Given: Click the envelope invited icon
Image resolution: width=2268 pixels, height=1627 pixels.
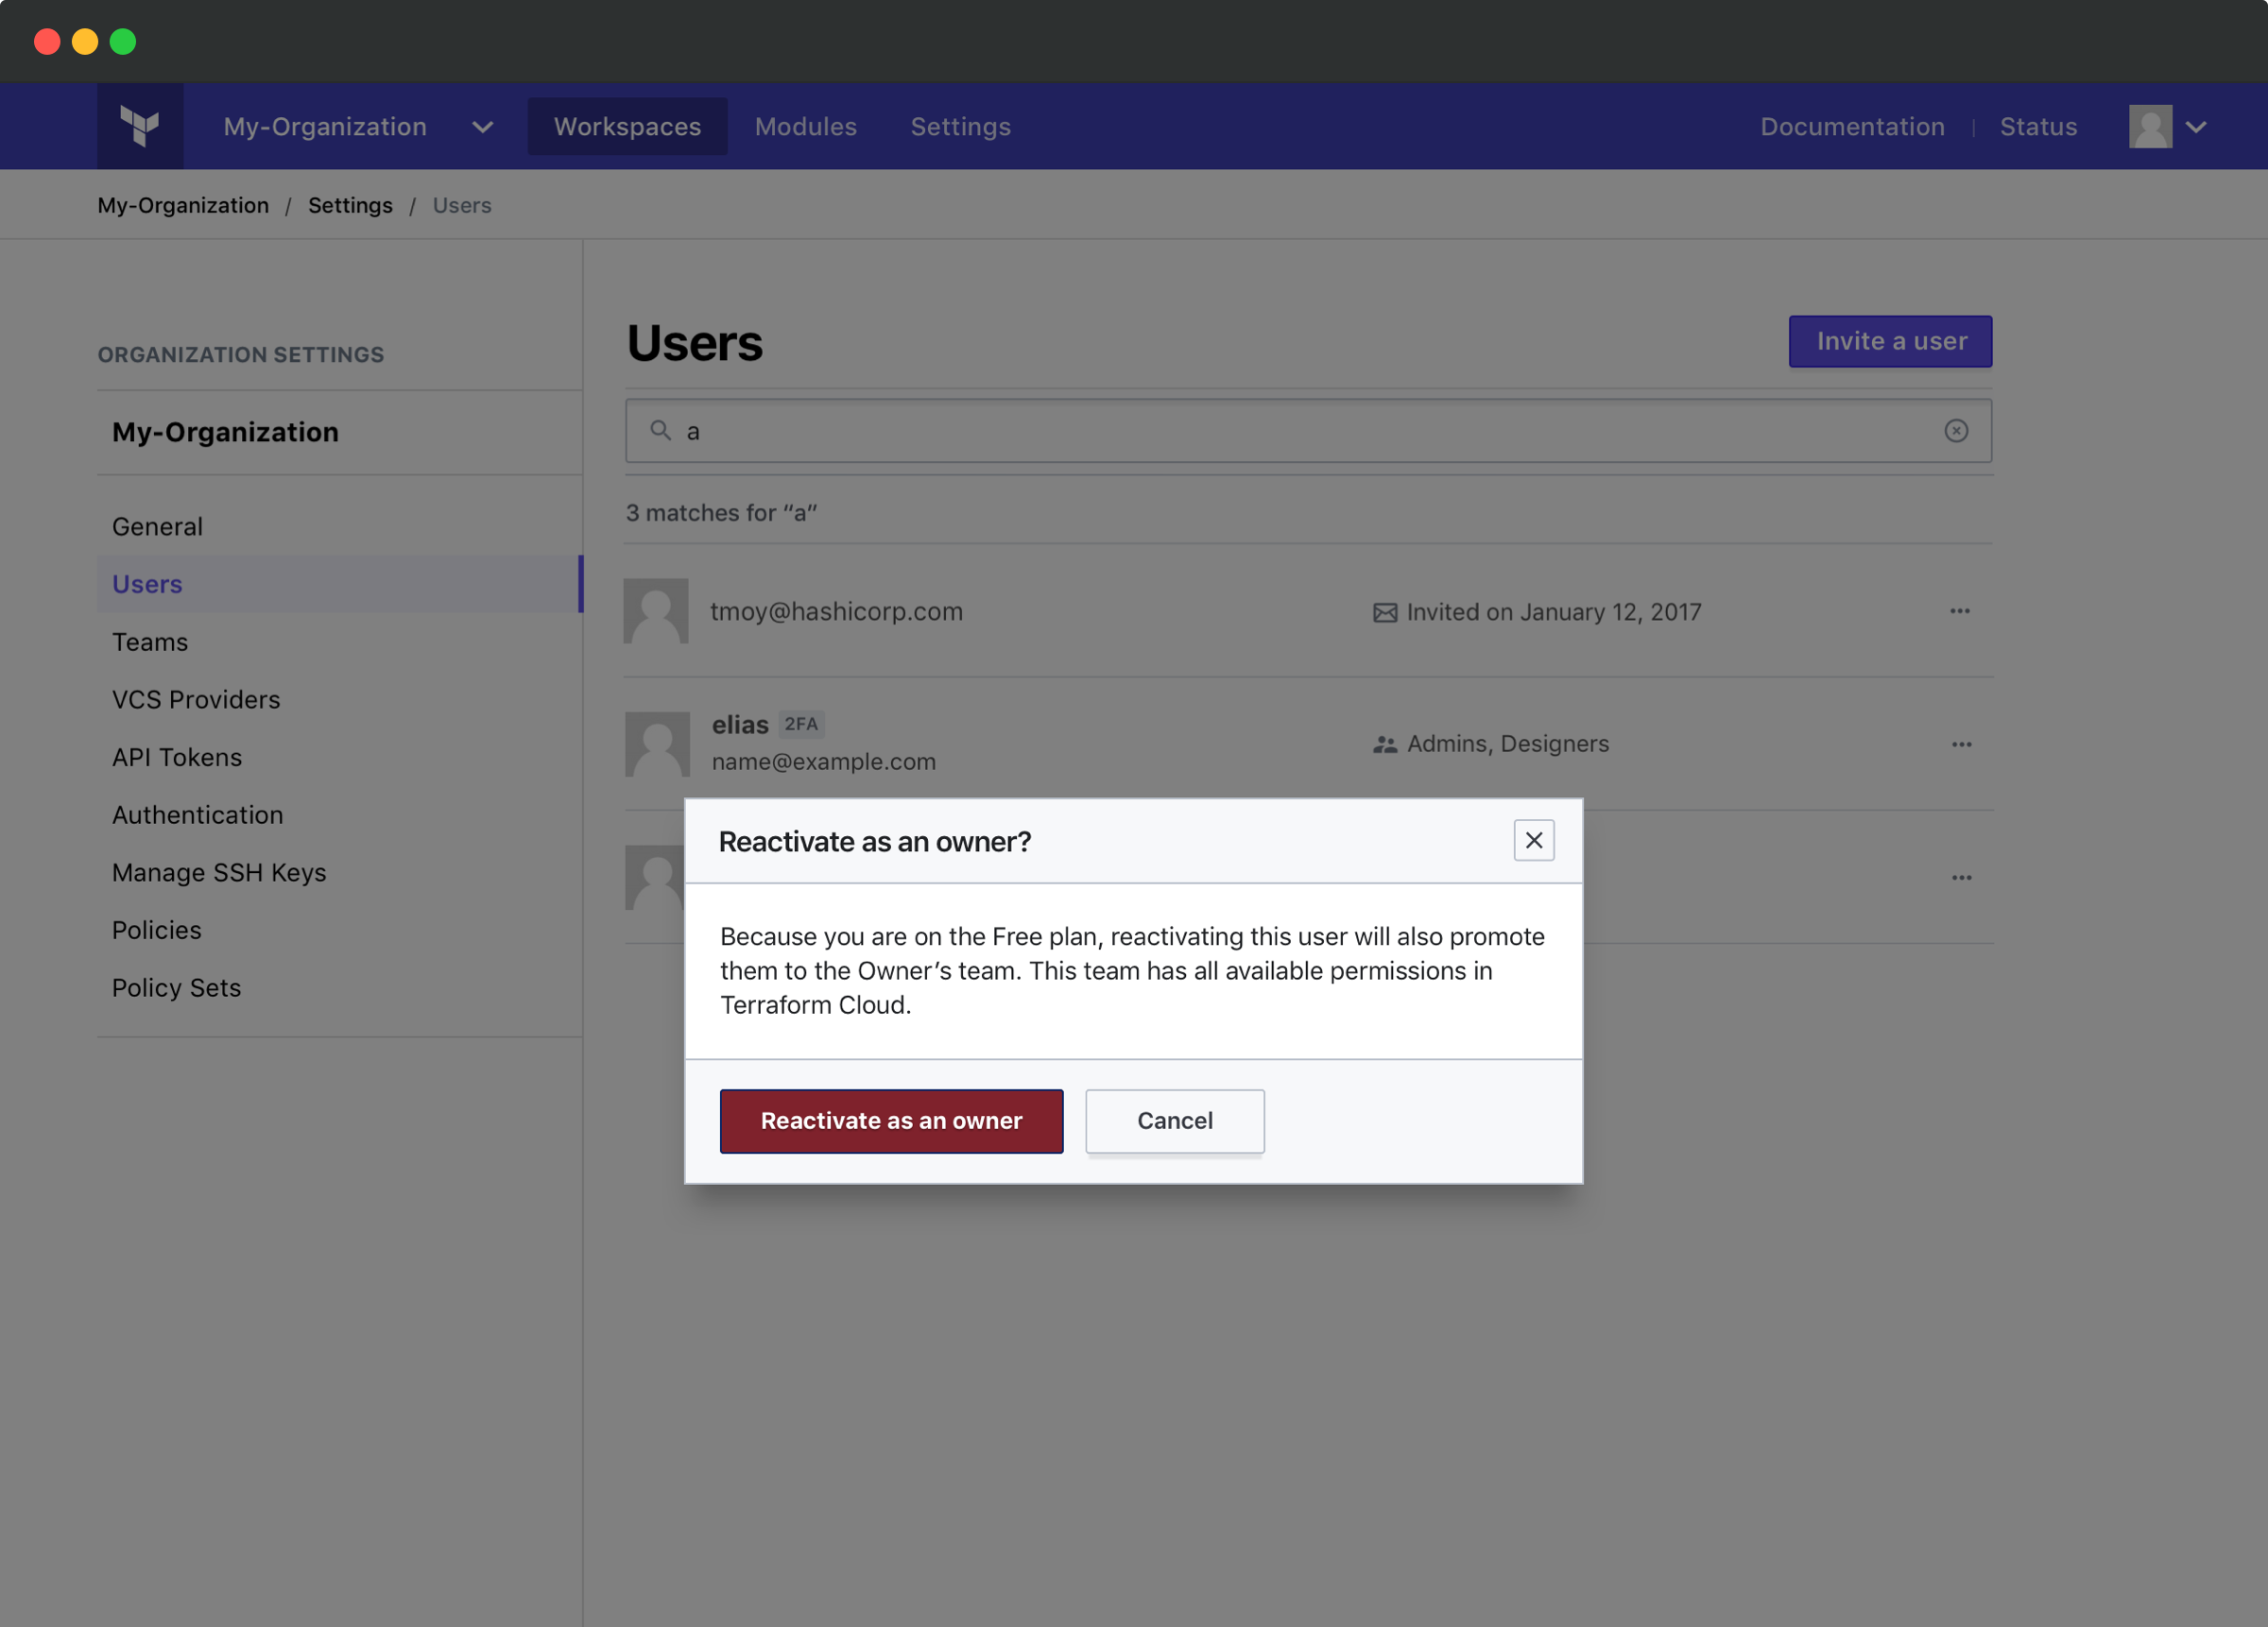Looking at the screenshot, I should [x=1385, y=612].
